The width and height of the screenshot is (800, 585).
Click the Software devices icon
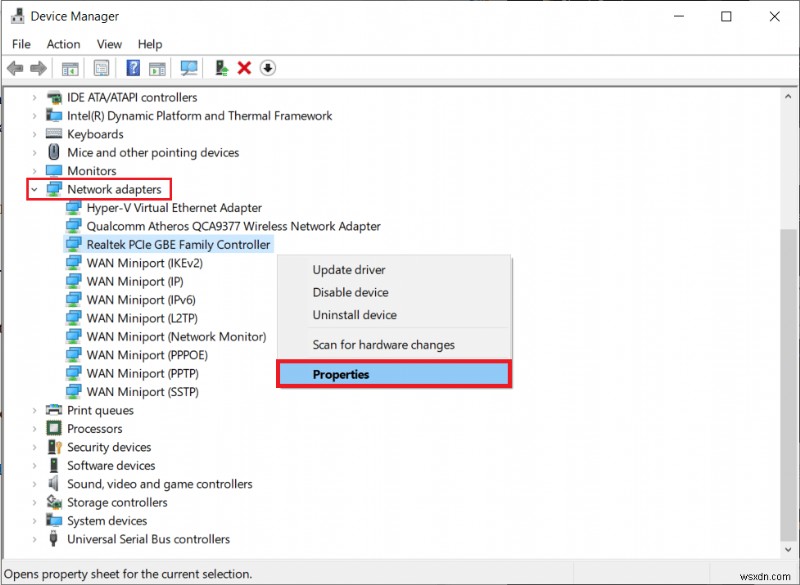point(54,465)
